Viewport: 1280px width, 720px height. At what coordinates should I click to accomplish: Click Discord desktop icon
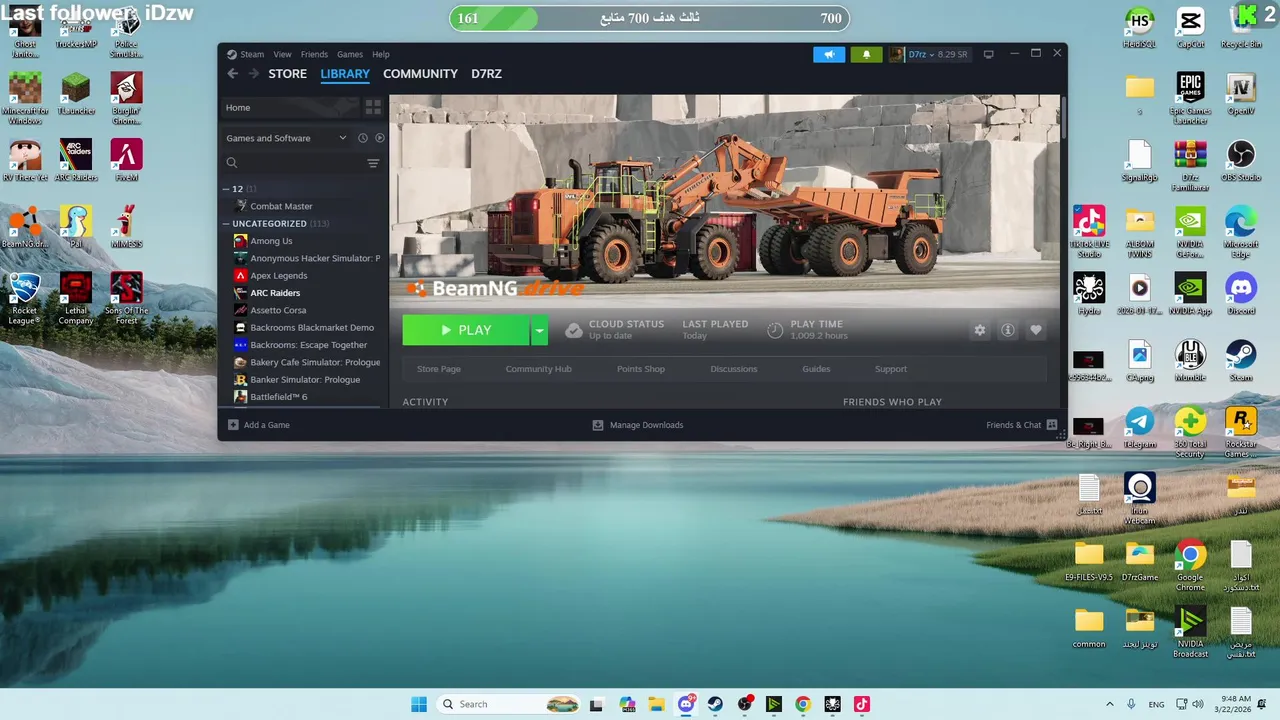1241,294
